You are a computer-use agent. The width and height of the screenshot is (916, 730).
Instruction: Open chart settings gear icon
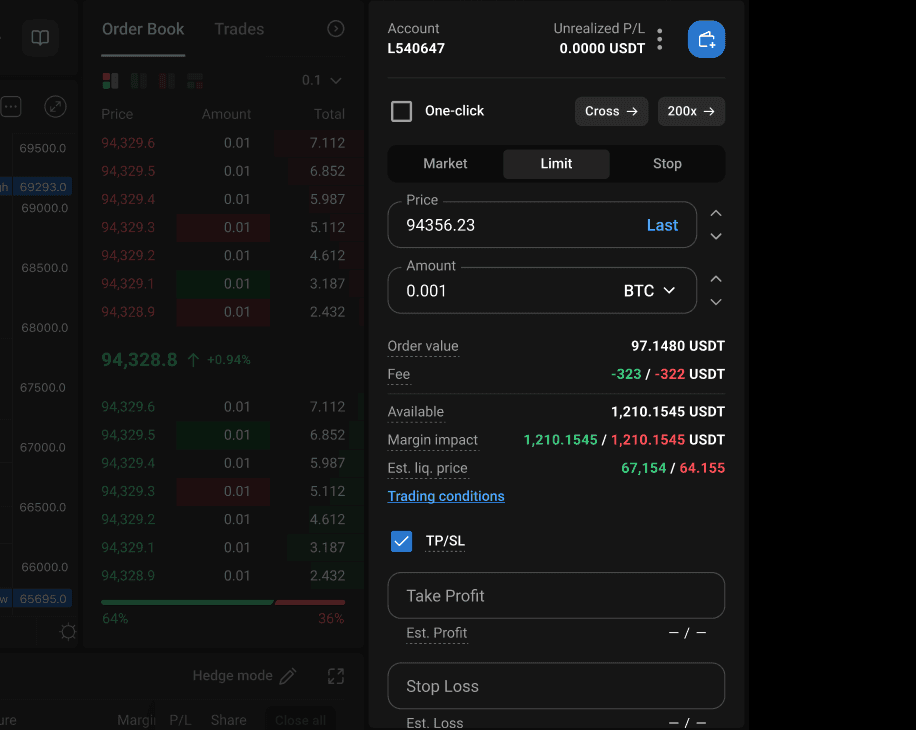(68, 631)
